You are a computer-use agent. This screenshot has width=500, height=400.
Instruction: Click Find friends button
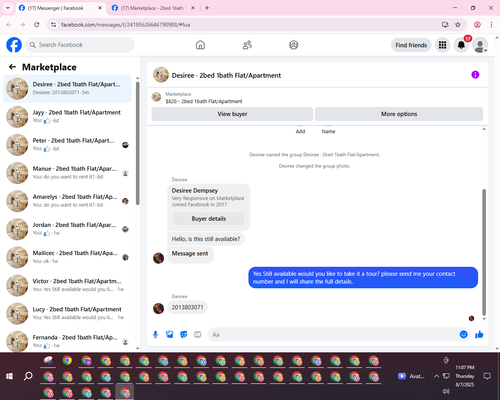(x=411, y=45)
